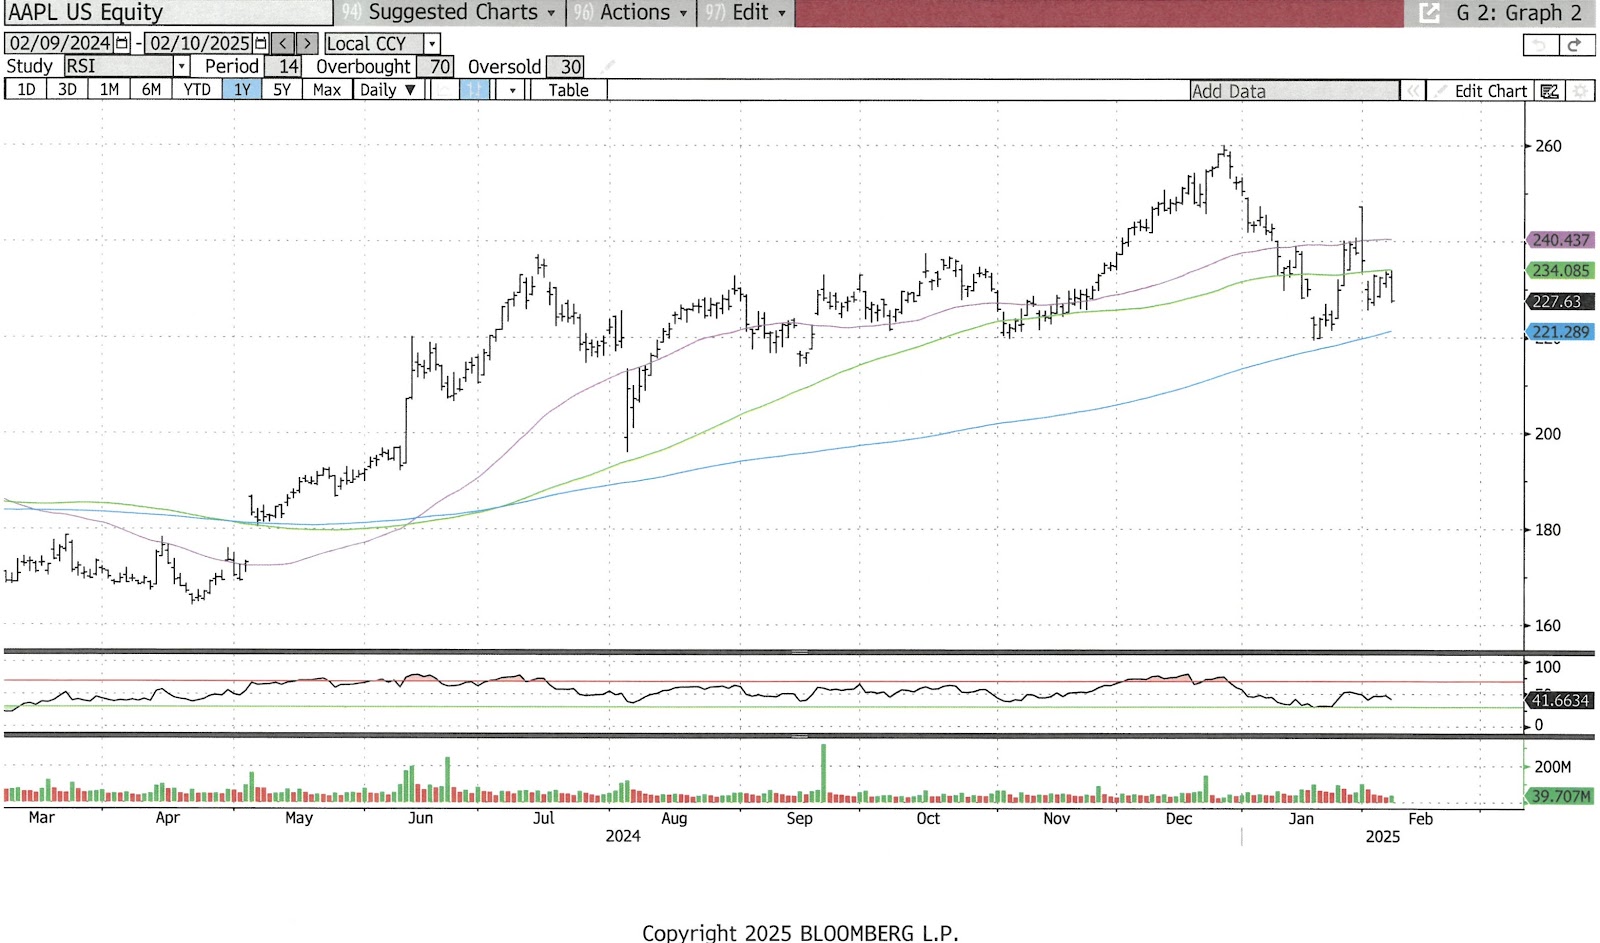The height and width of the screenshot is (943, 1600).
Task: Click the RSI value 41.6634 label
Action: (1560, 701)
